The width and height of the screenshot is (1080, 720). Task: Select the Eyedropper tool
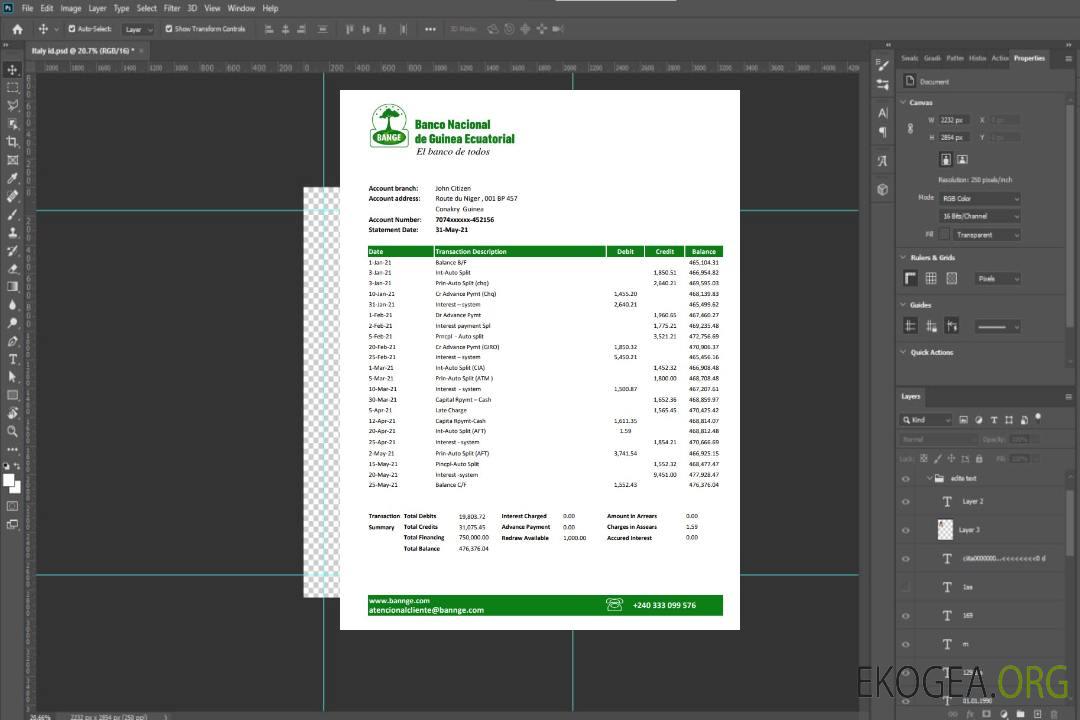point(12,178)
